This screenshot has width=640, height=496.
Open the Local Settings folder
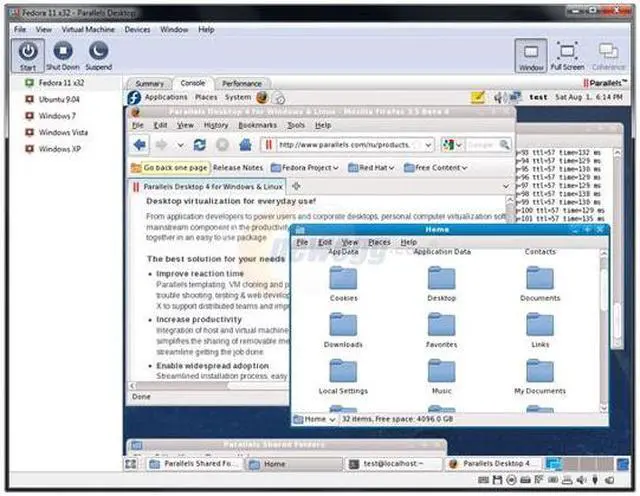pos(343,377)
